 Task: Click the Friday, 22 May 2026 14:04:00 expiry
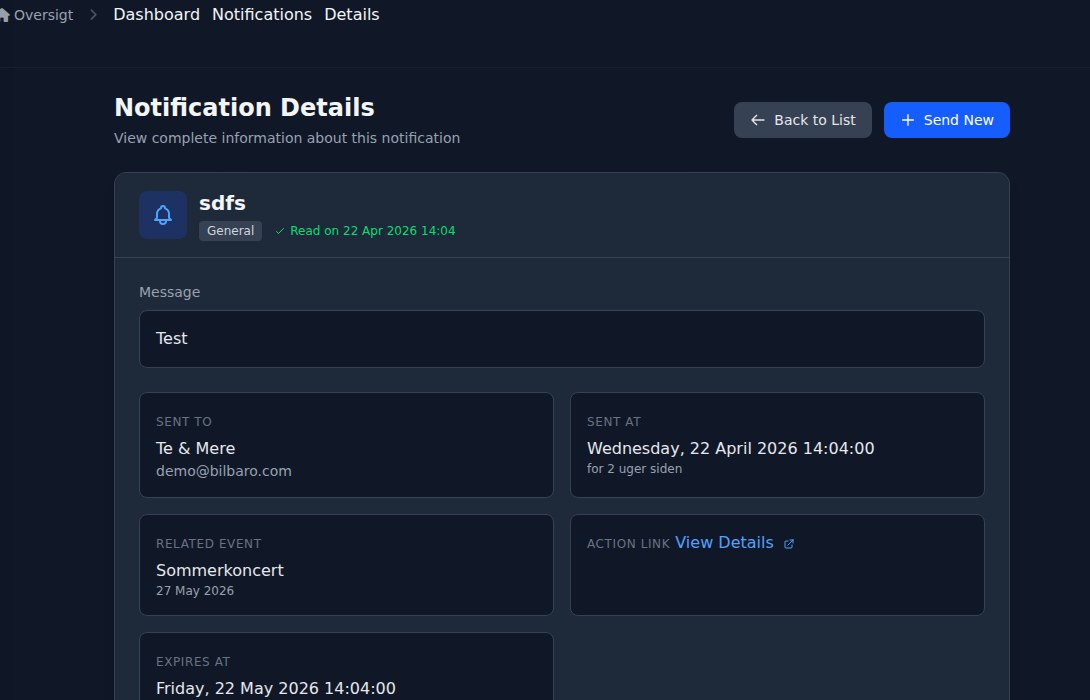[x=275, y=688]
